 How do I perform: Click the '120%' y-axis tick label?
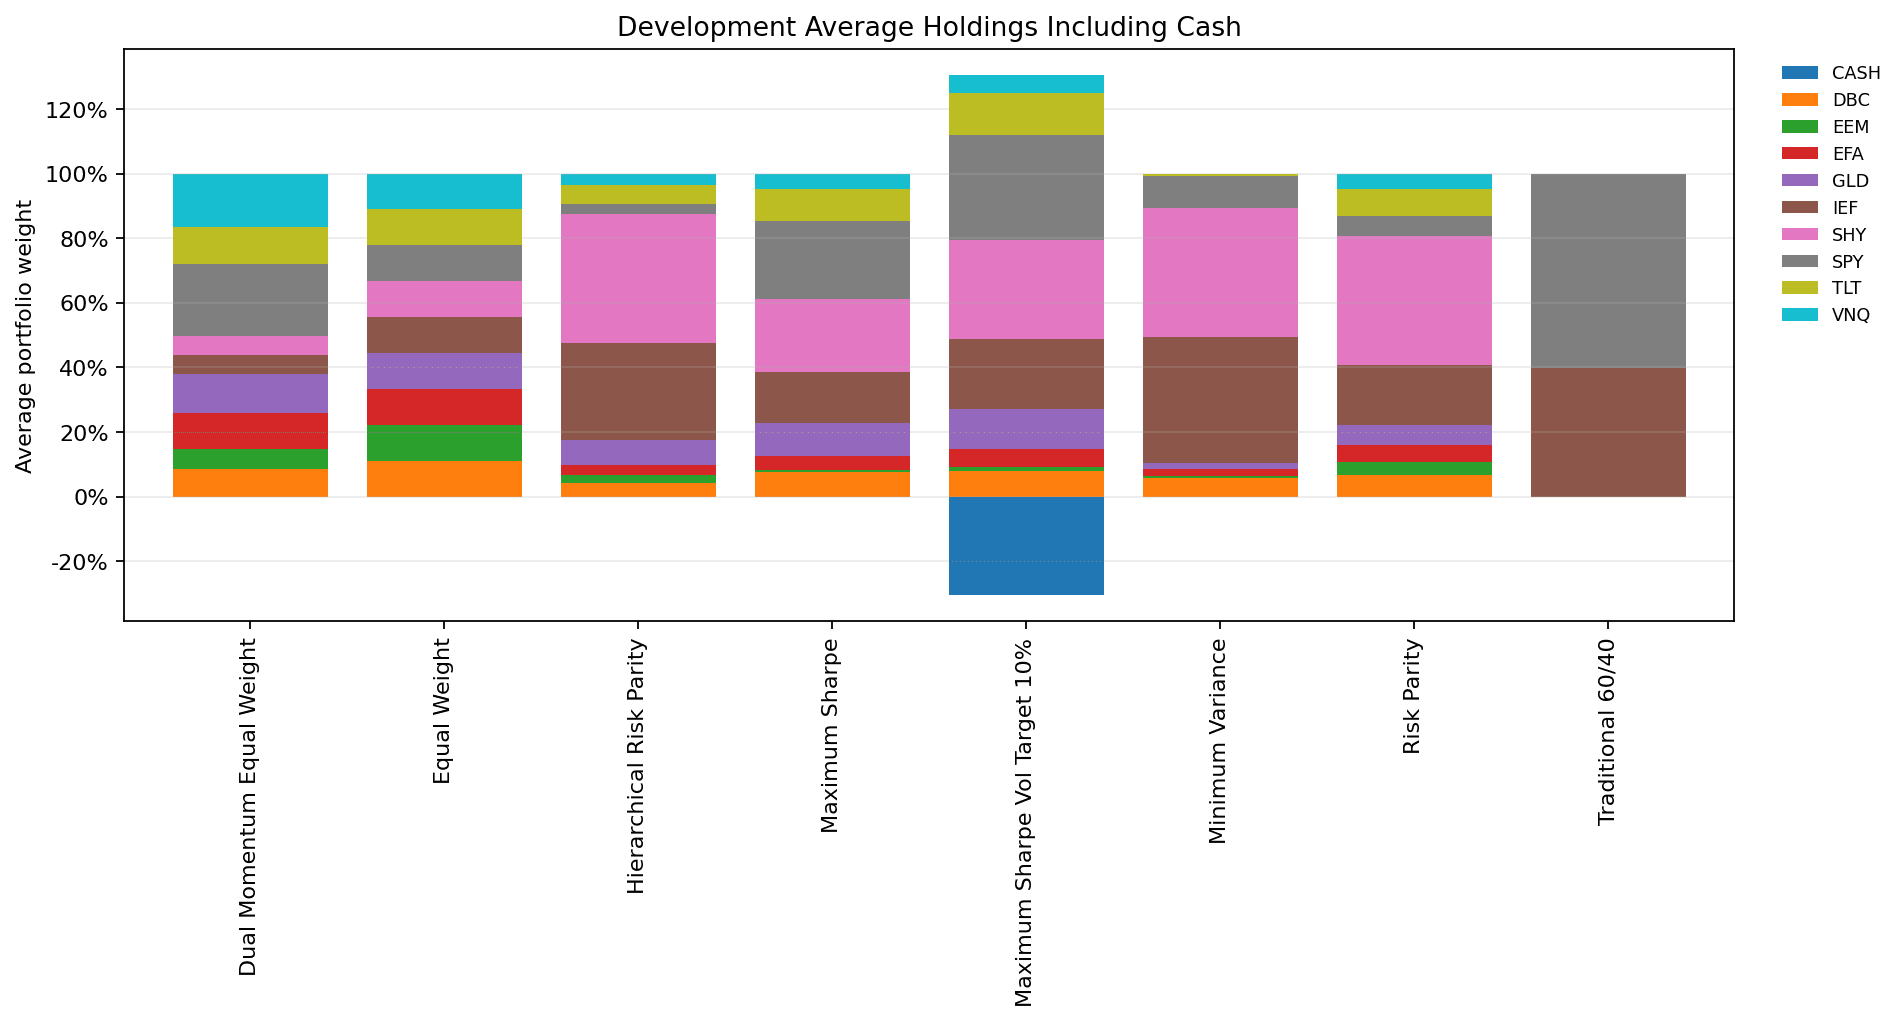coord(77,110)
